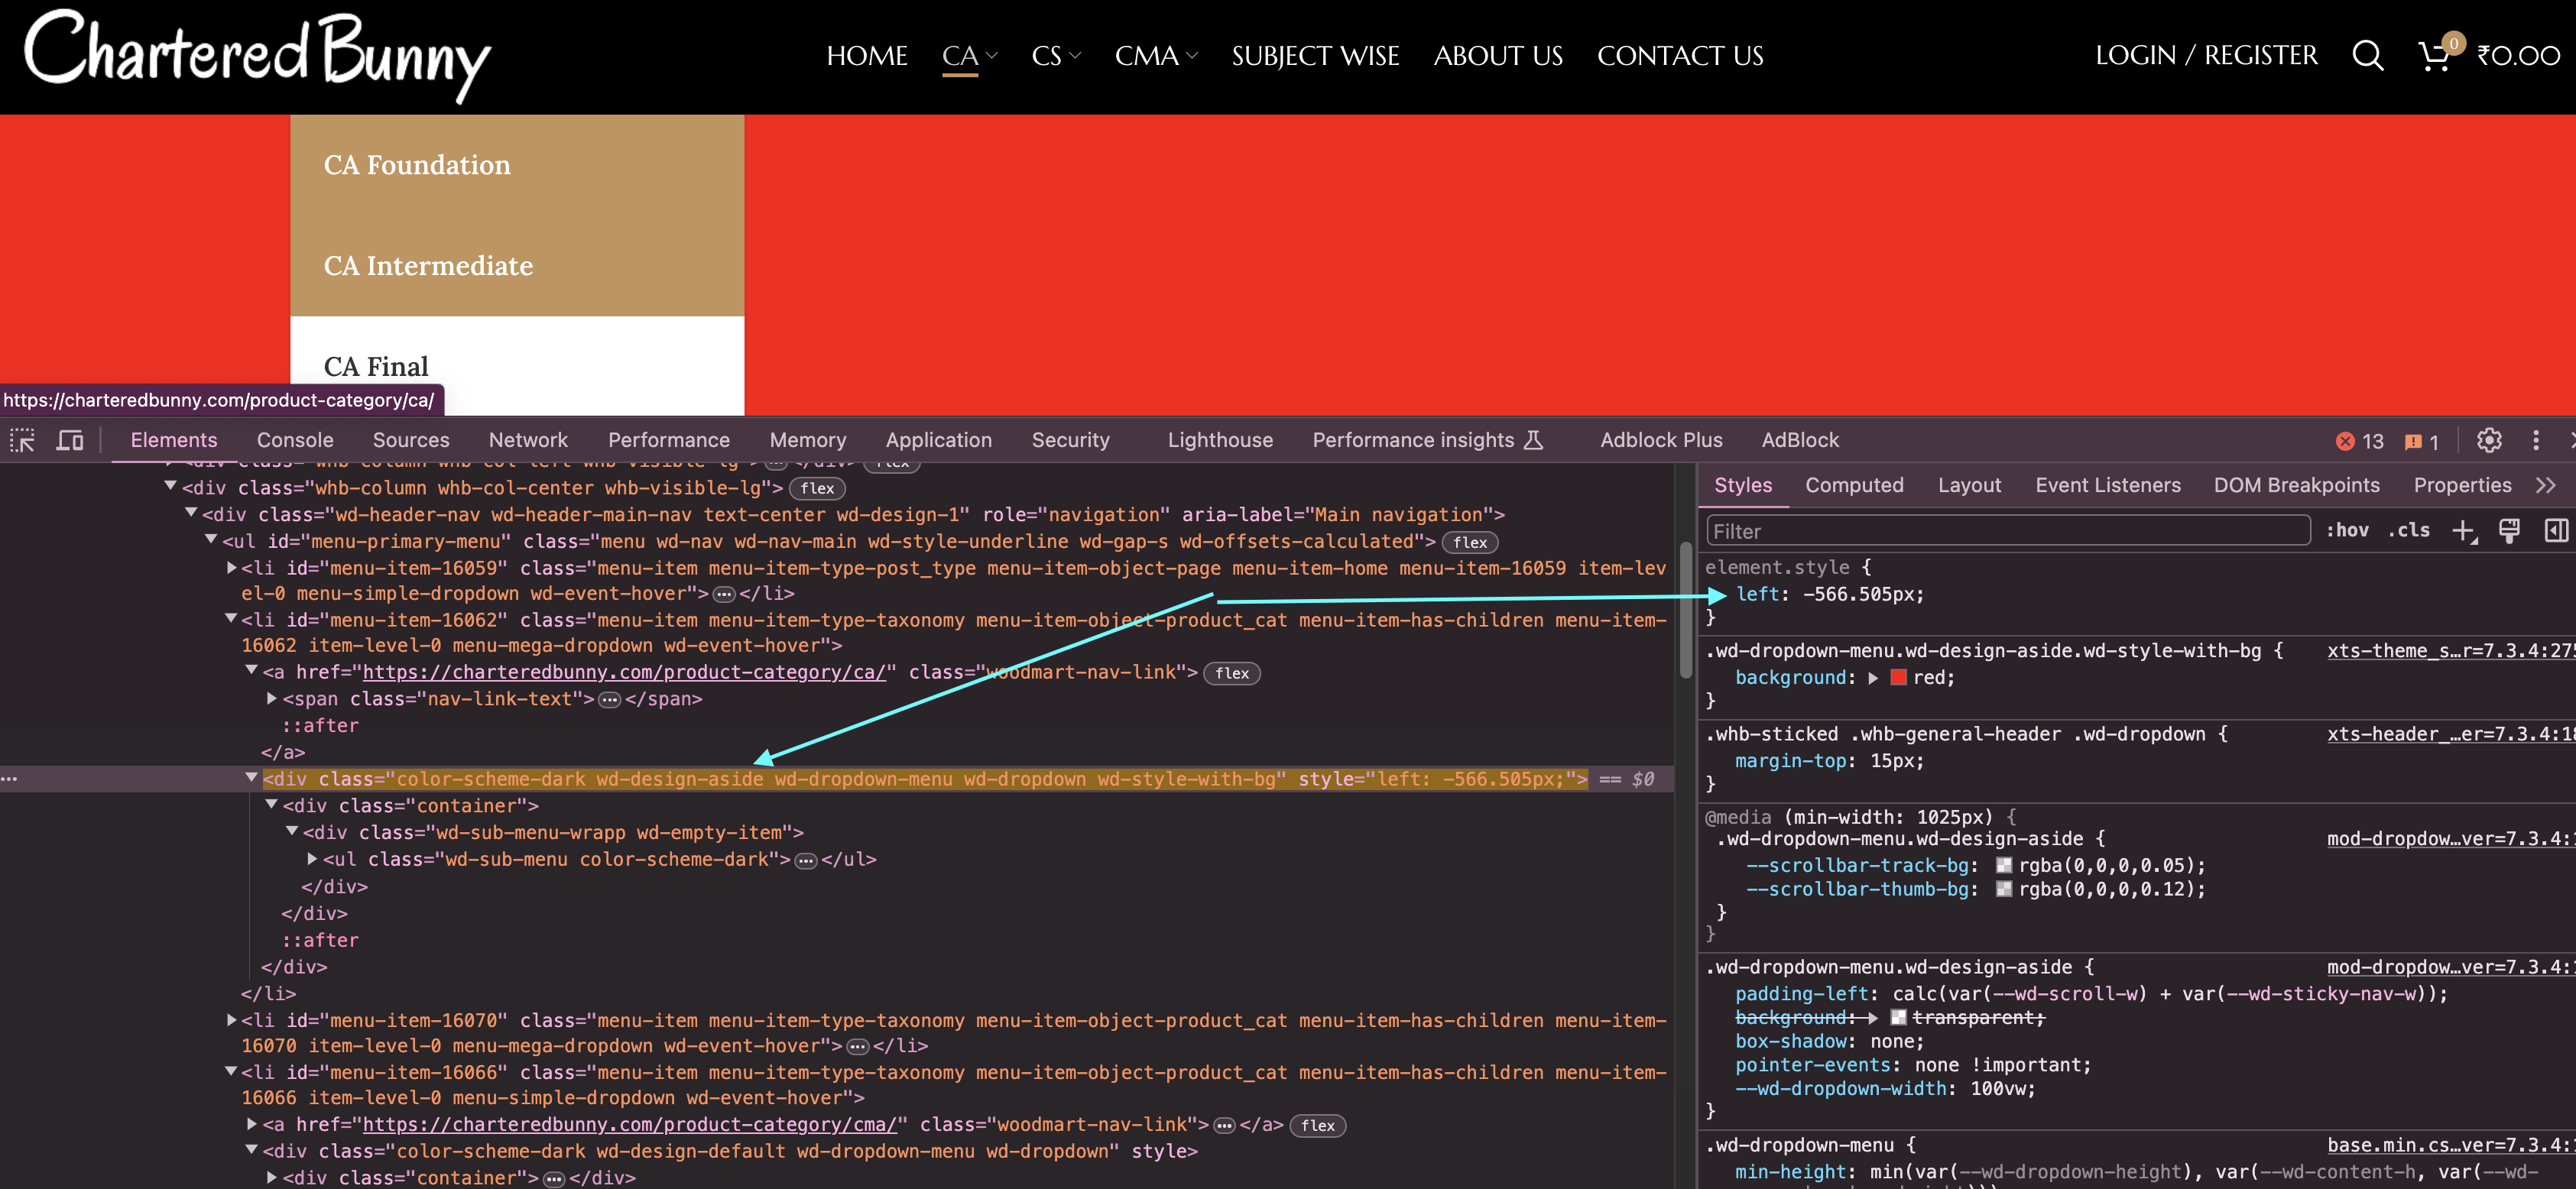Open DevTools settings gear
The height and width of the screenshot is (1189, 2576).
[2489, 440]
